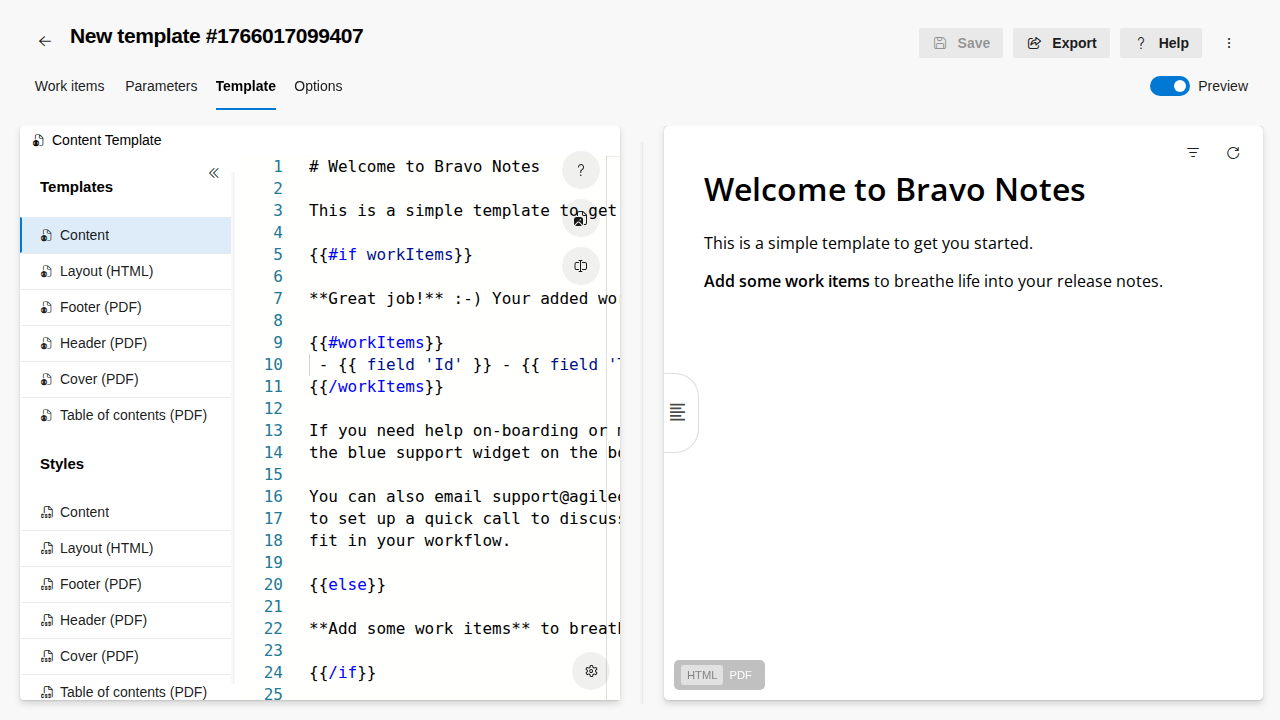Navigate back using the arrow icon
Screen dimensions: 1280x720
pos(44,41)
